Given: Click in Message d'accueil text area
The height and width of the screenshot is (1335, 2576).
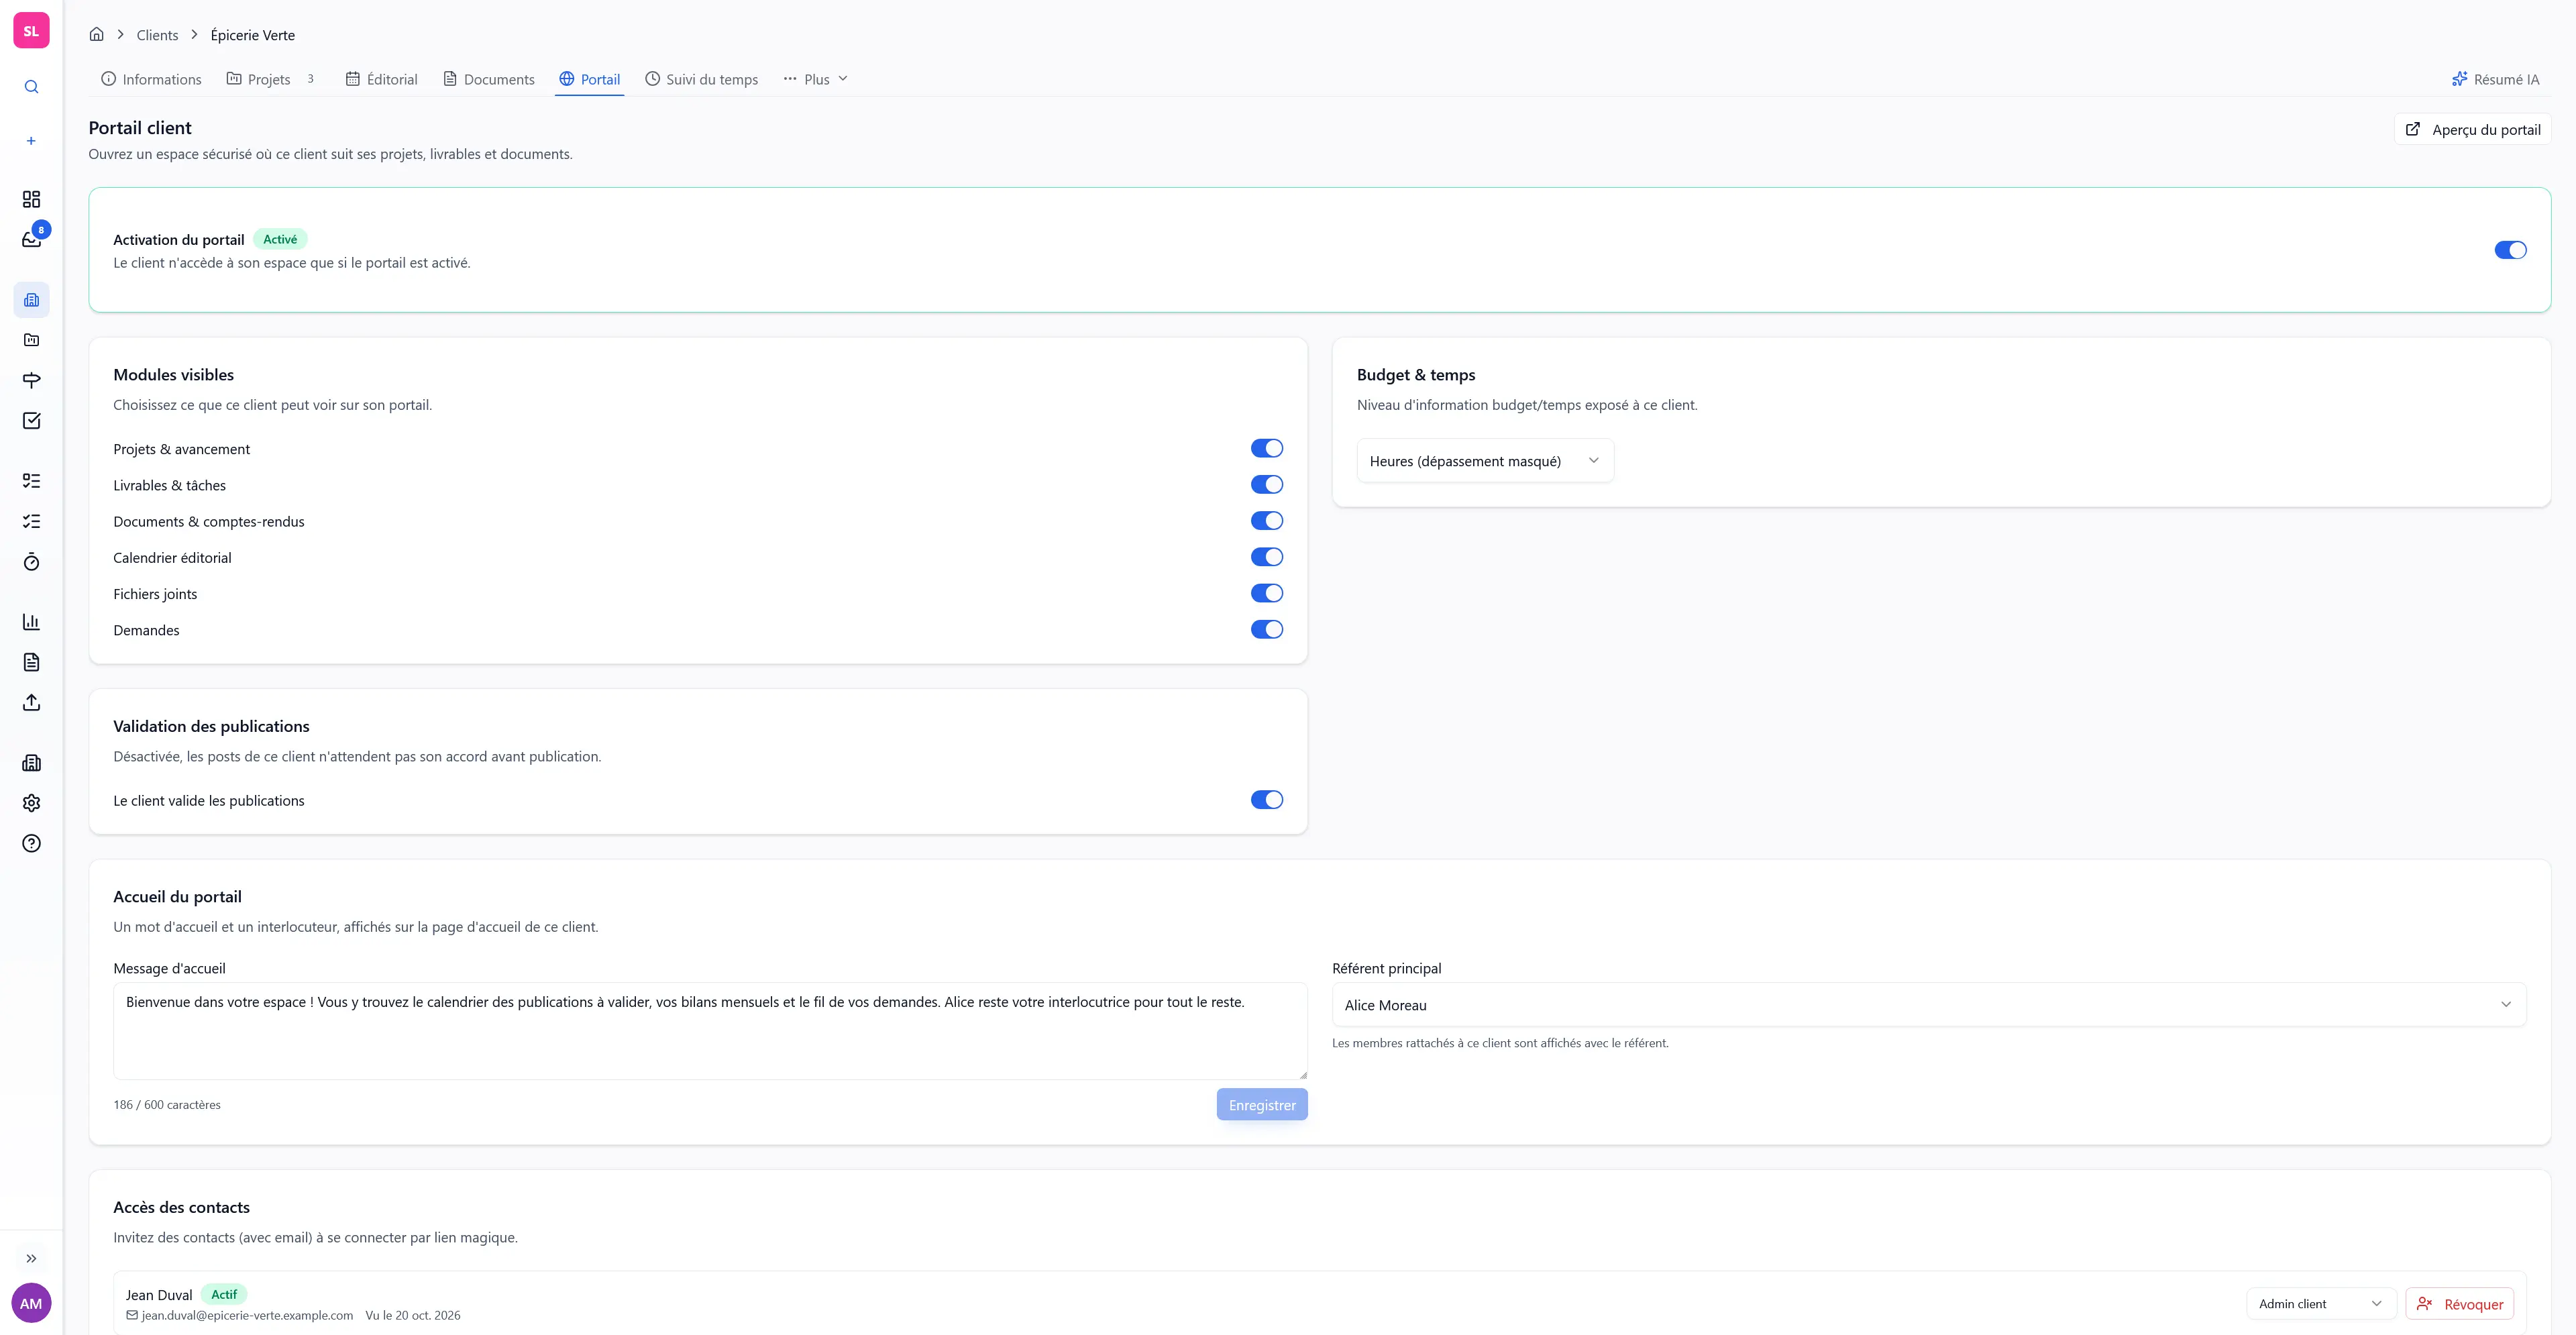Looking at the screenshot, I should pyautogui.click(x=710, y=1031).
